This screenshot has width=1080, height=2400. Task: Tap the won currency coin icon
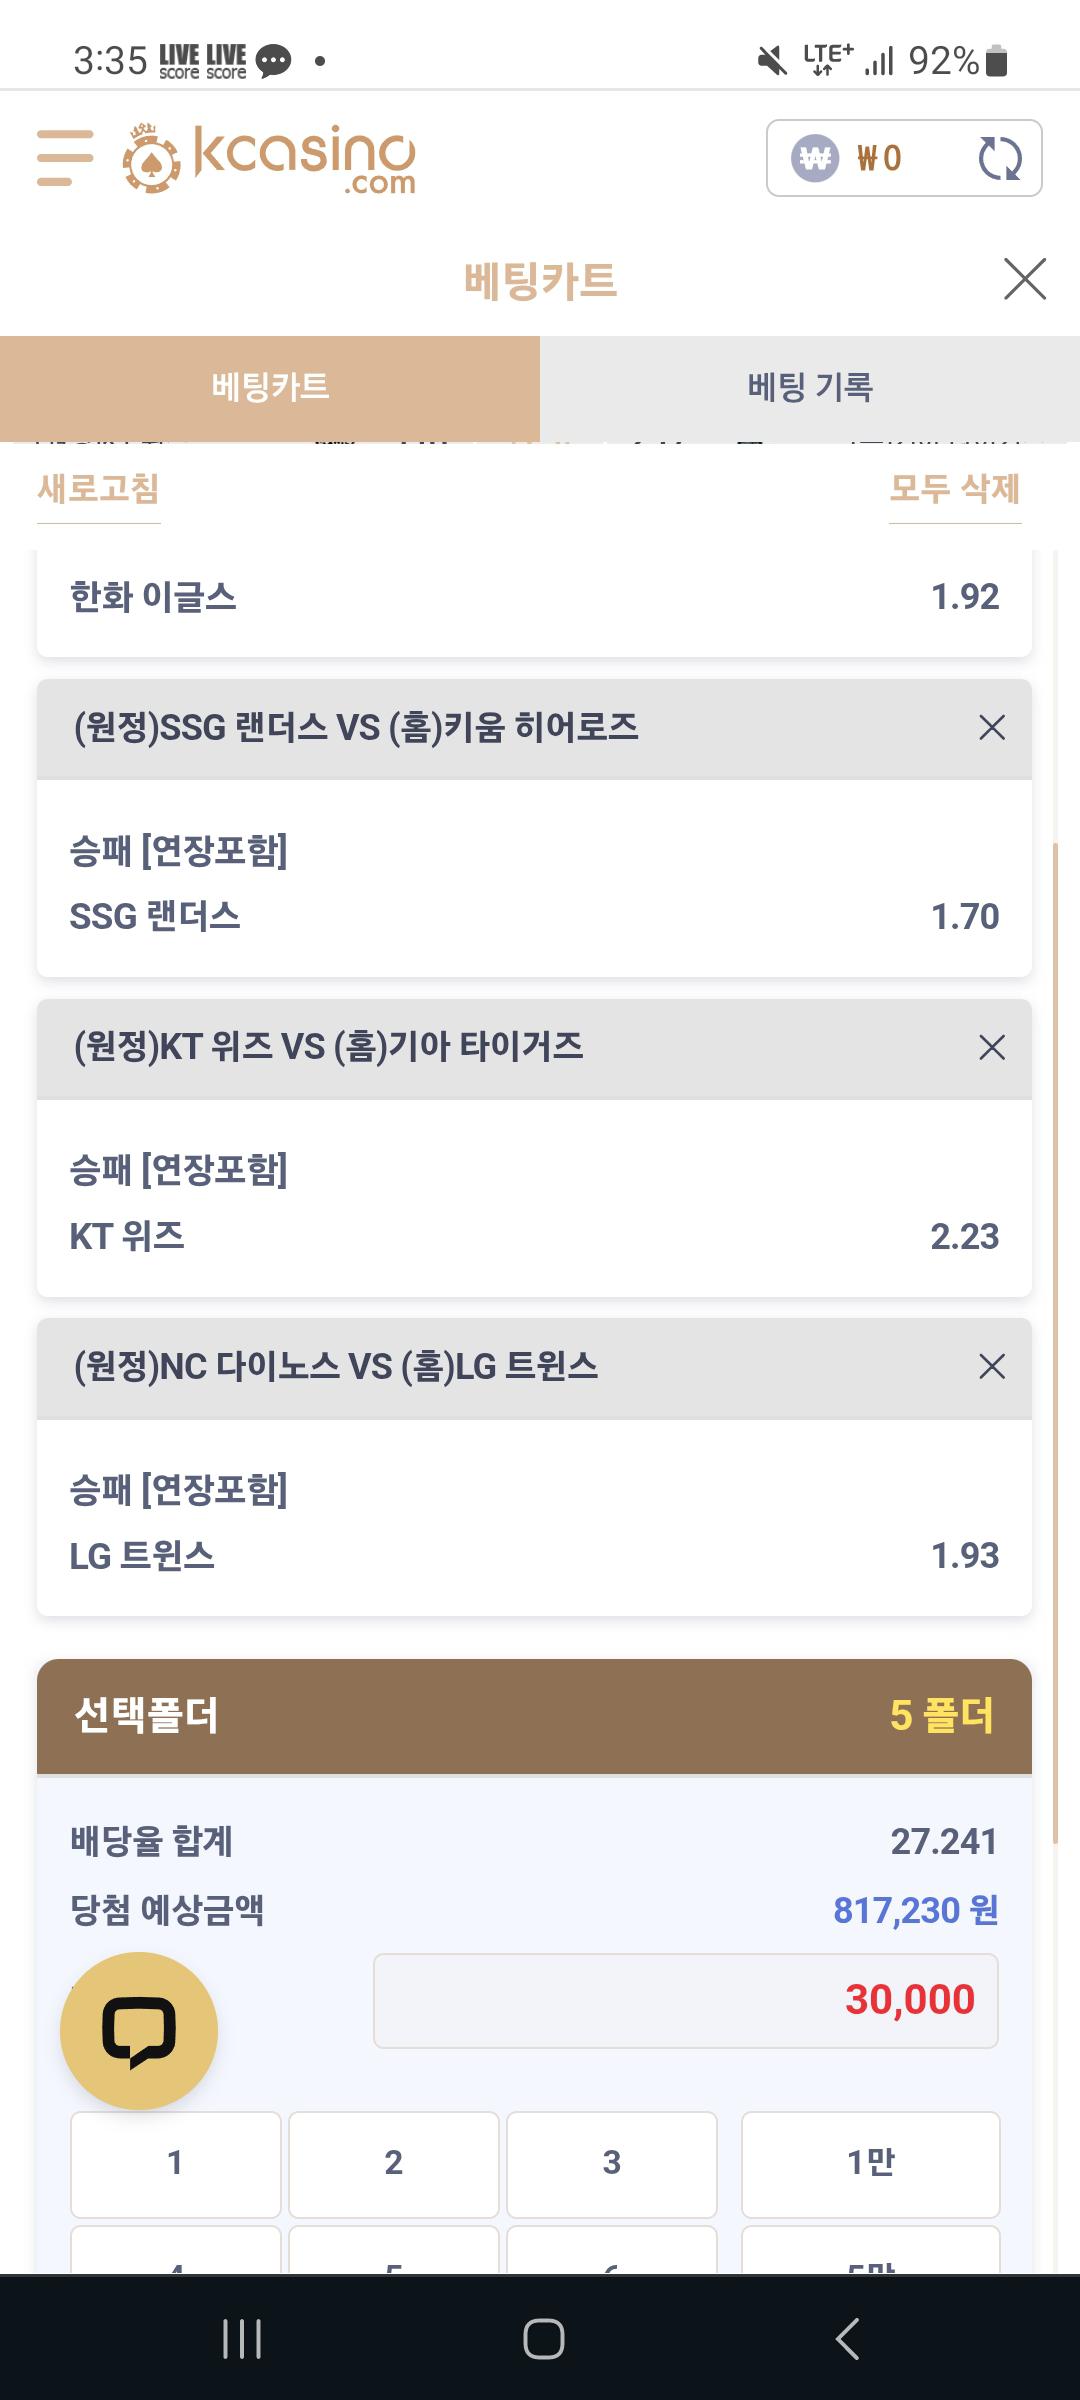coord(815,158)
